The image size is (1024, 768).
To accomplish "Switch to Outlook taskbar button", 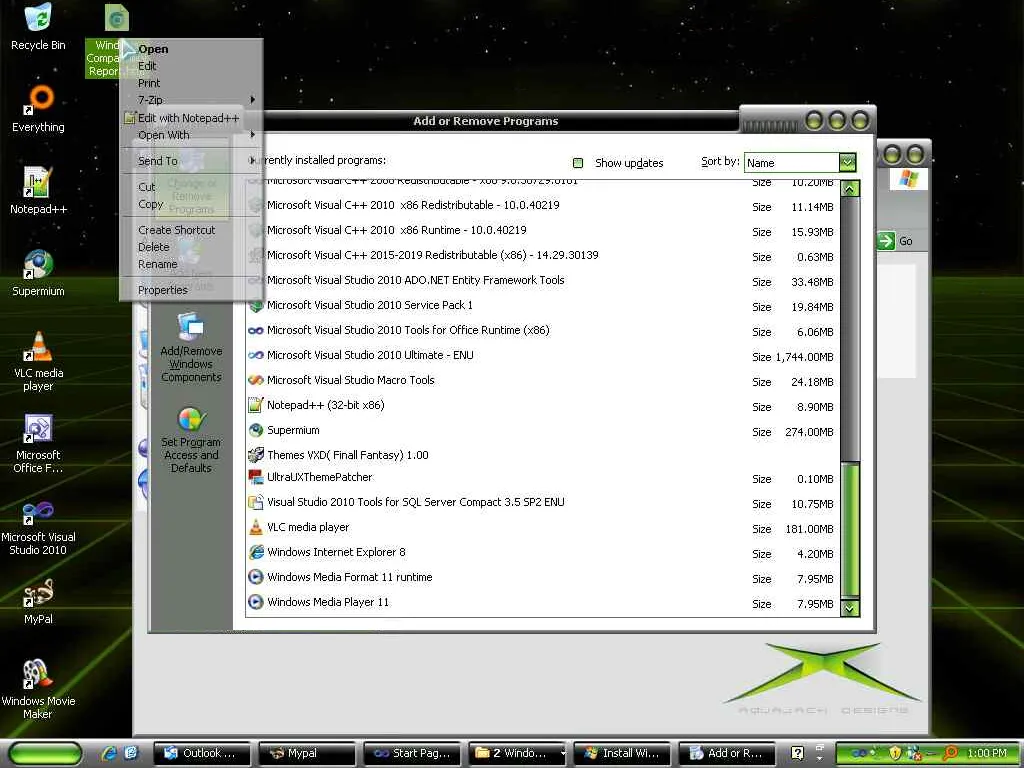I will pos(202,753).
